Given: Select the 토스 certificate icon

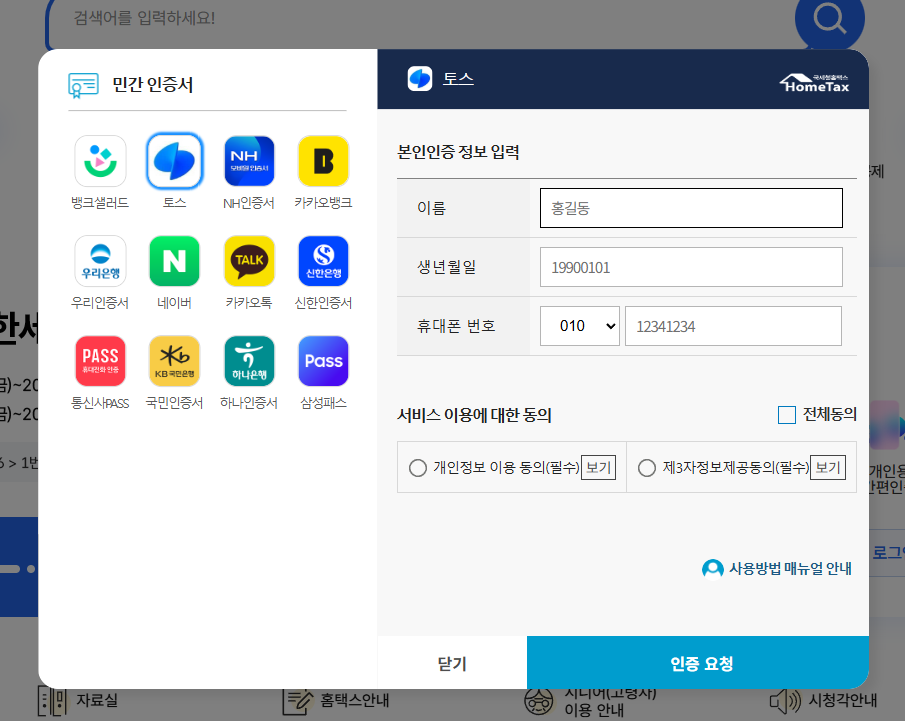Looking at the screenshot, I should coord(174,161).
